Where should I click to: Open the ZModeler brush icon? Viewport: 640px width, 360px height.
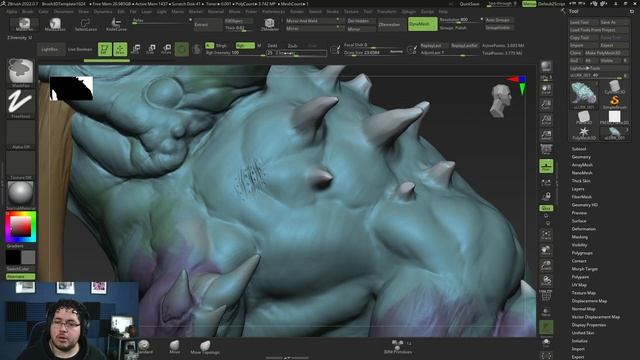[269, 24]
